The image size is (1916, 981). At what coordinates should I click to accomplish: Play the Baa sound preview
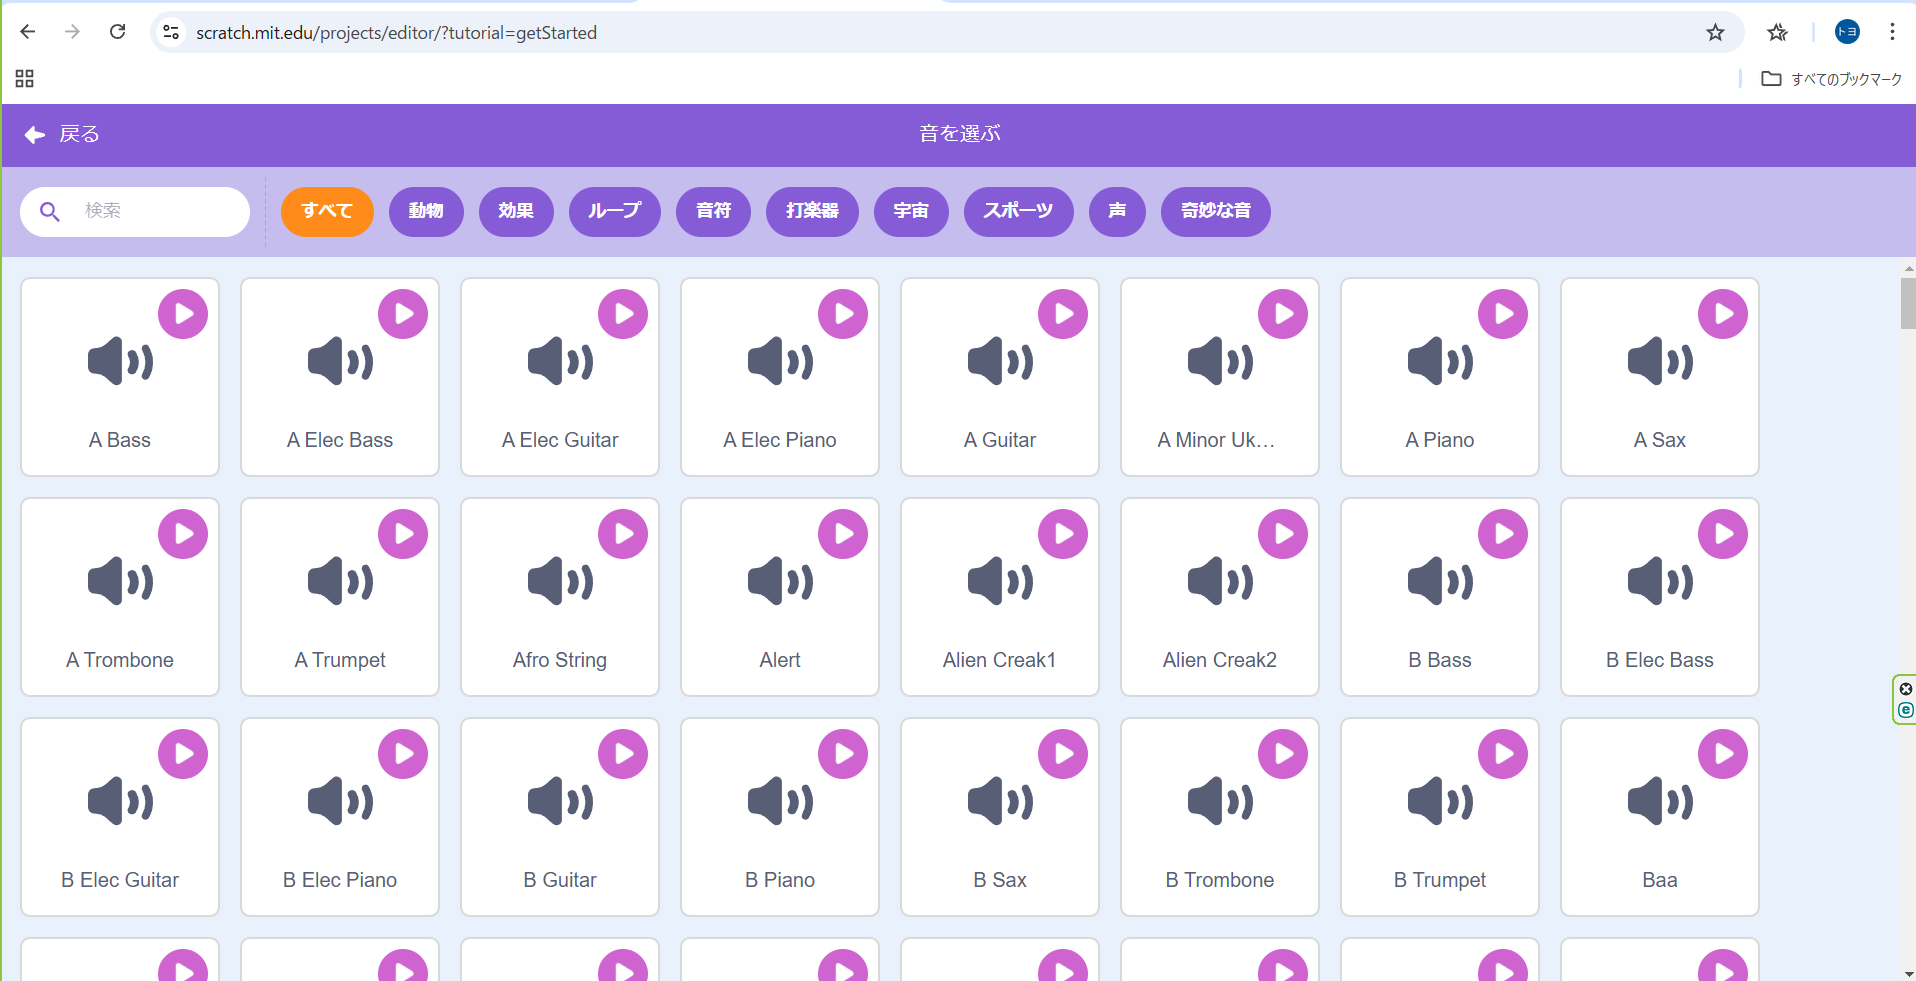pos(1723,754)
